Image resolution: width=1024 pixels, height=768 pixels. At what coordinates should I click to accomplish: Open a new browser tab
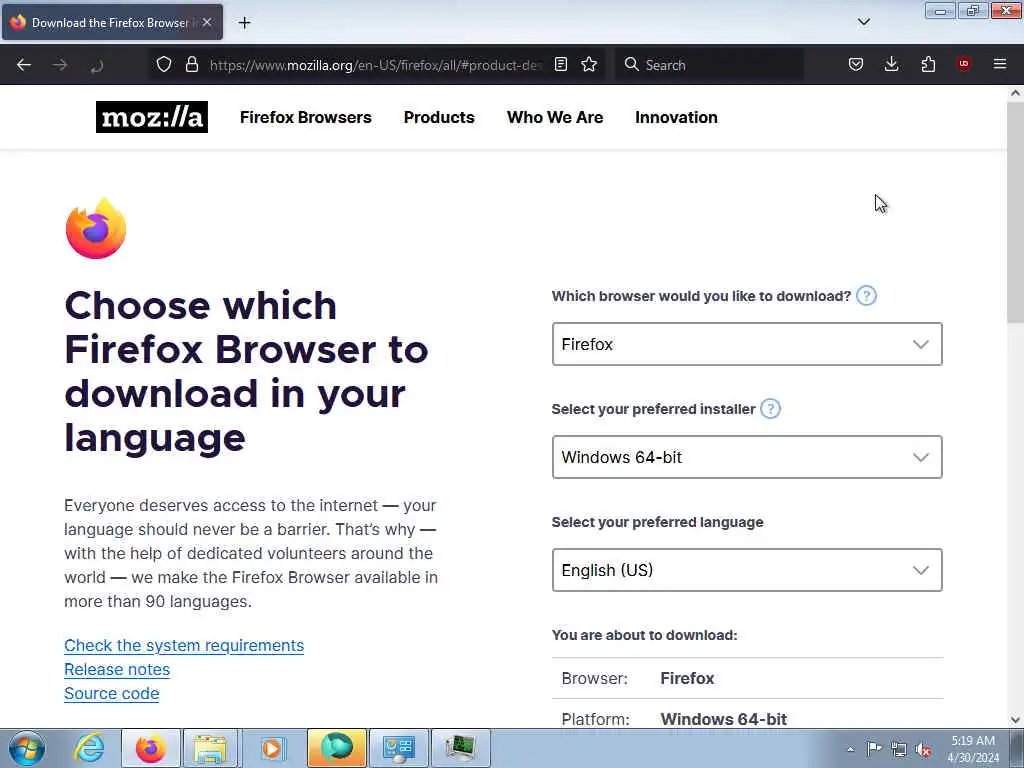244,23
